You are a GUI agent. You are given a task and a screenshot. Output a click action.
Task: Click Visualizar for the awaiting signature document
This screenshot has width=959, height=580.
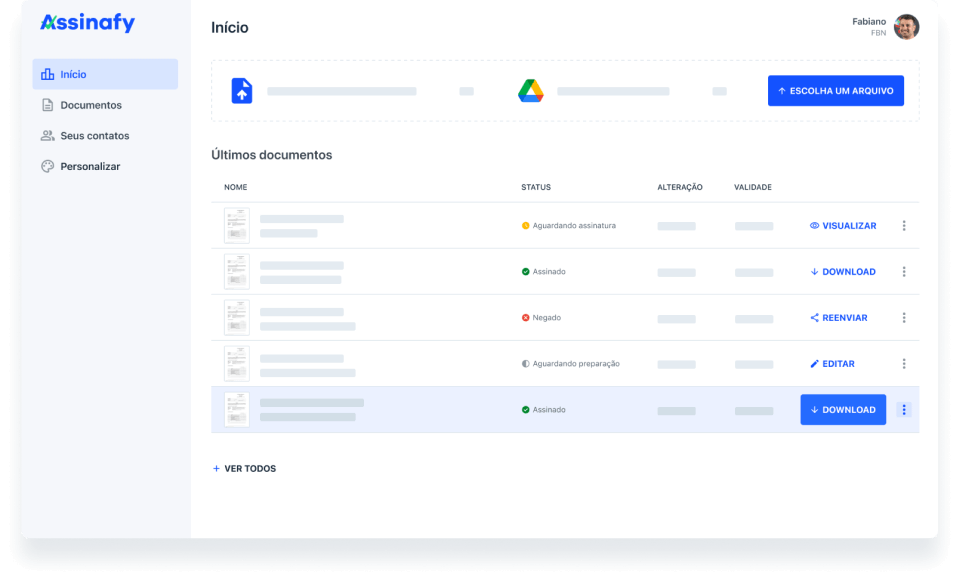(843, 226)
